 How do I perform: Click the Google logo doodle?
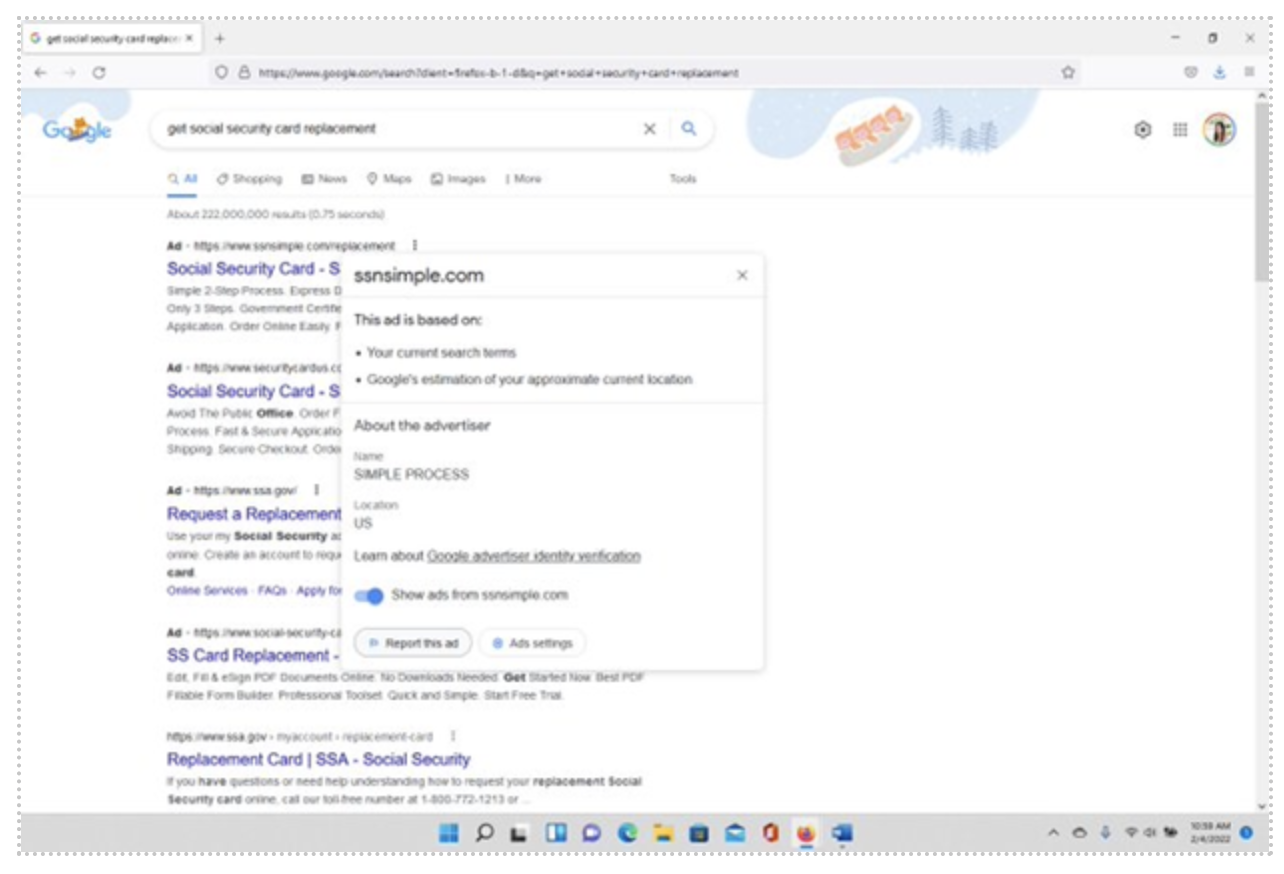click(77, 130)
